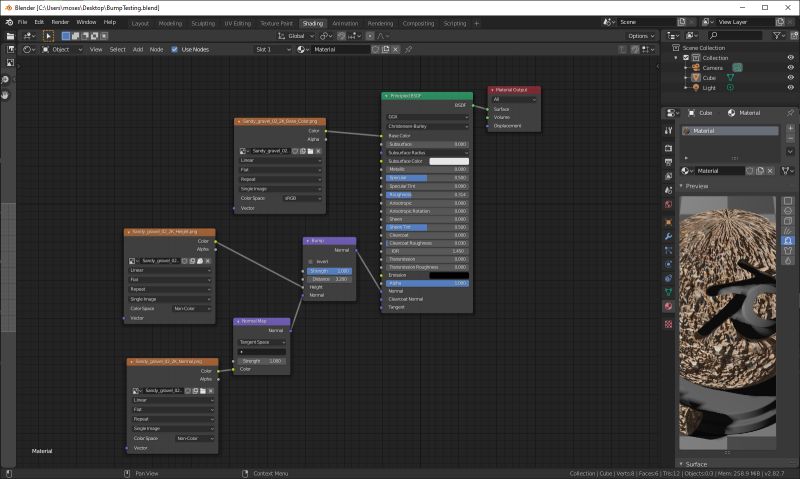Toggle pin in properties editor header
Viewport: 800px width, 479px height.
790,113
